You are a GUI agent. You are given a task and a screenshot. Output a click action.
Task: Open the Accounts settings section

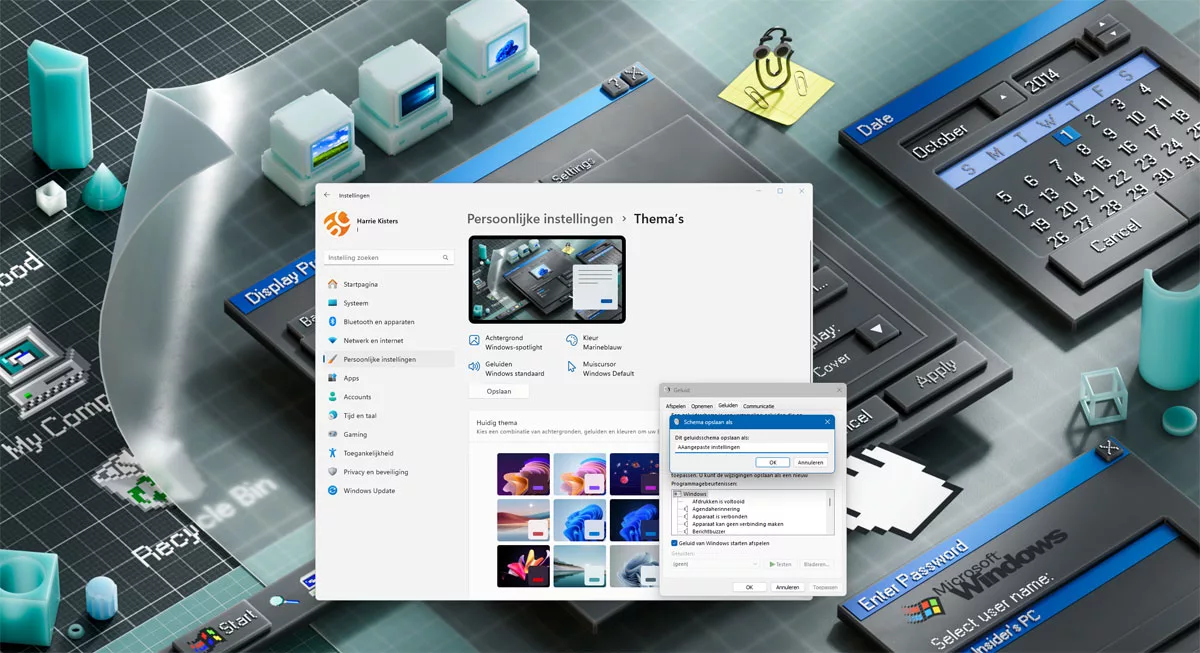coord(389,397)
